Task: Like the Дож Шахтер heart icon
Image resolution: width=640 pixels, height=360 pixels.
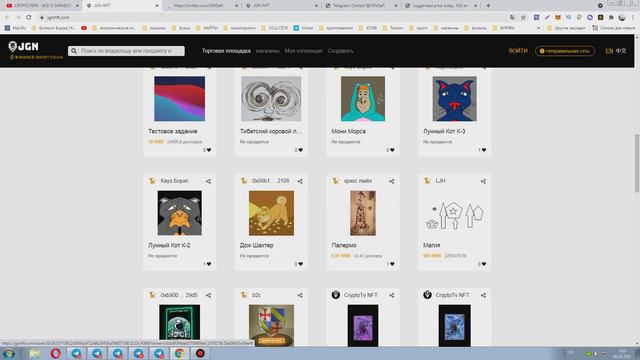Action: (x=300, y=264)
